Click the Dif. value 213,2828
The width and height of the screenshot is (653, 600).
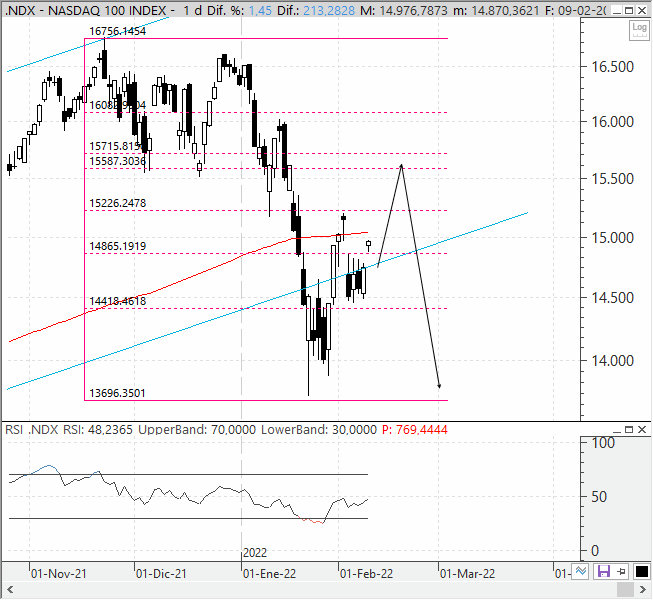coord(329,10)
